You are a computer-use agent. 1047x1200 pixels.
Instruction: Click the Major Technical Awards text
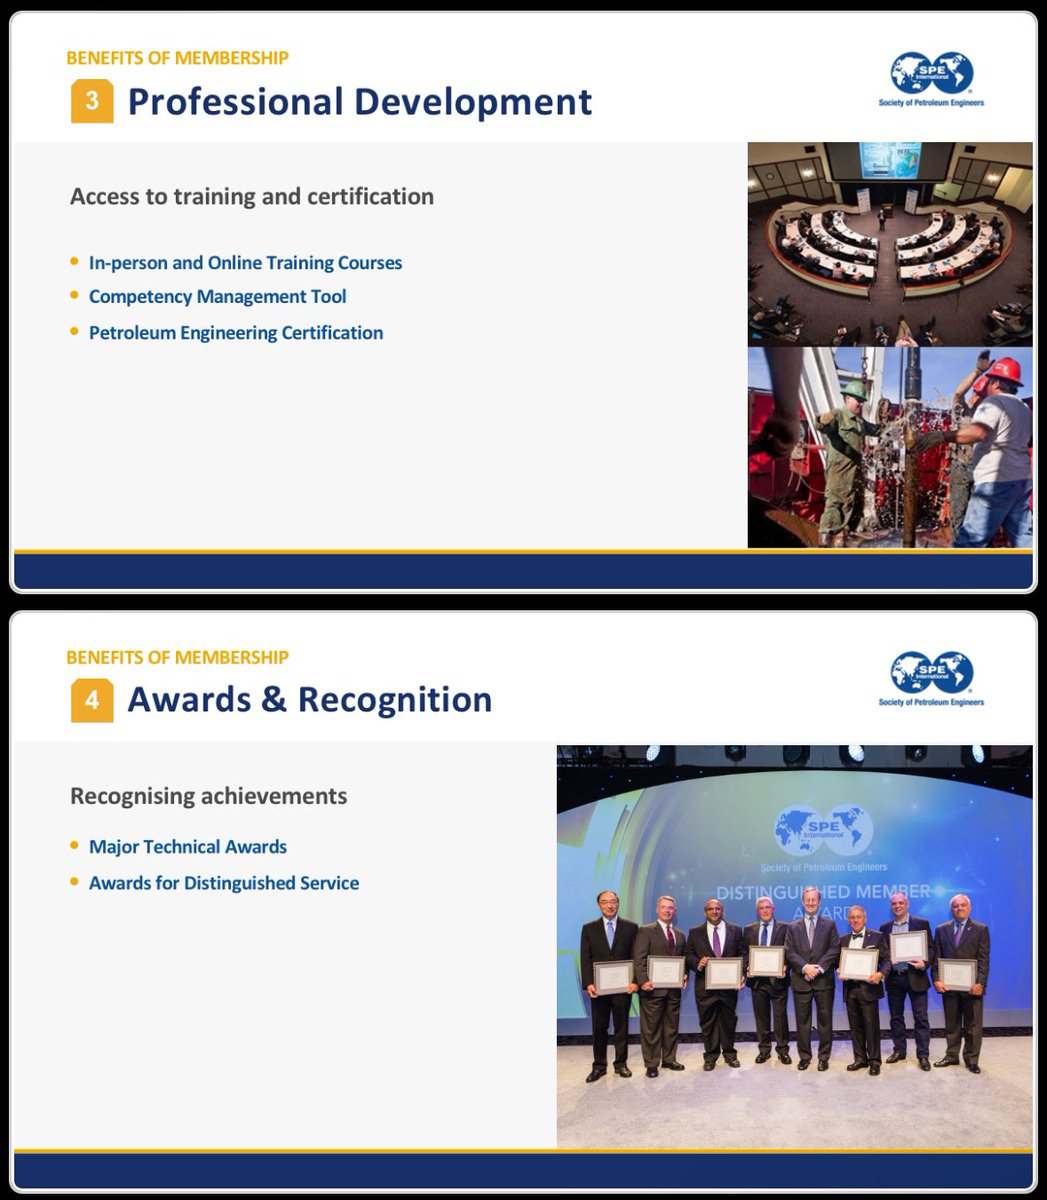coord(187,846)
